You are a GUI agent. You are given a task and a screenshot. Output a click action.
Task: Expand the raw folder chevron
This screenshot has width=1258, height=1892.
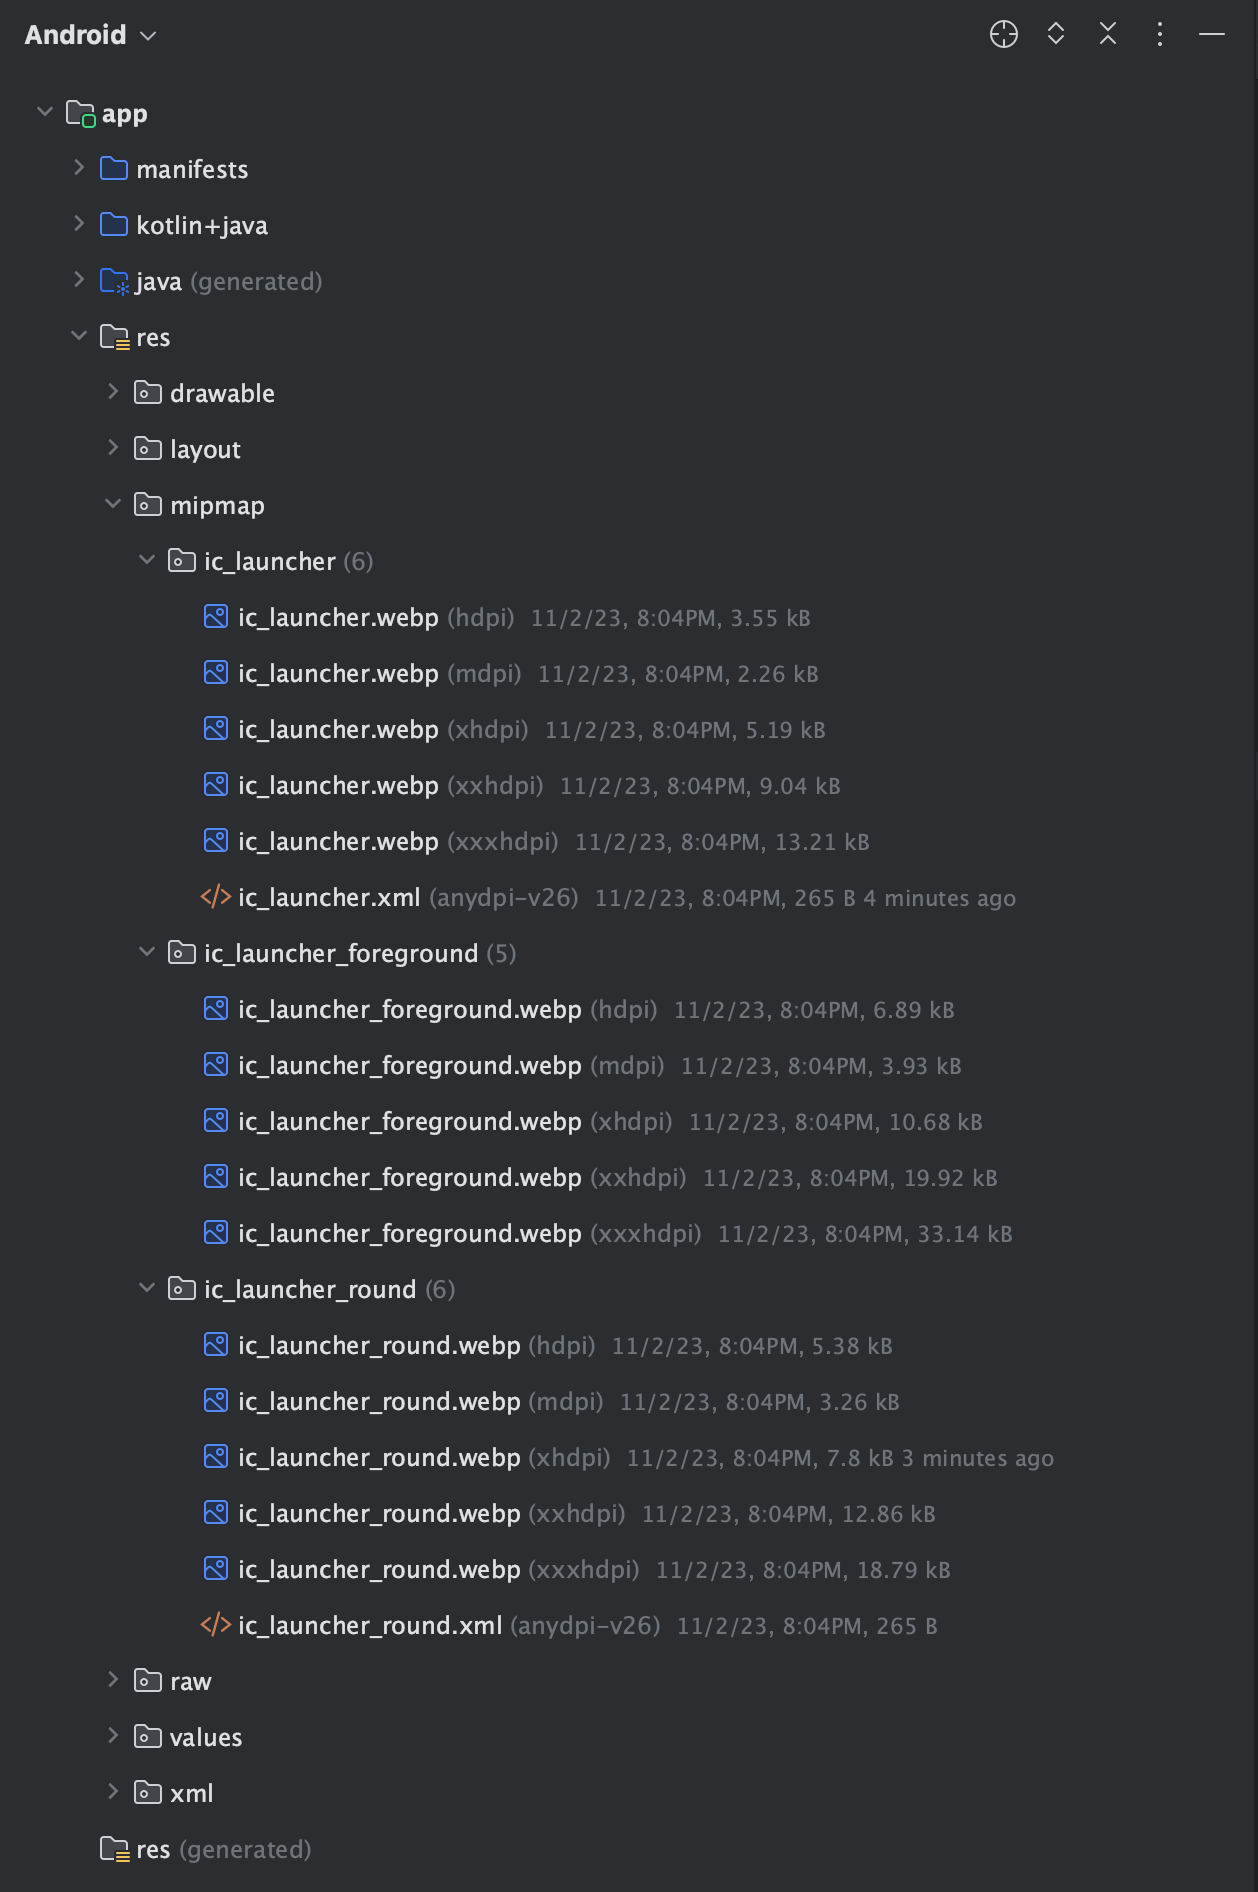coord(112,1680)
